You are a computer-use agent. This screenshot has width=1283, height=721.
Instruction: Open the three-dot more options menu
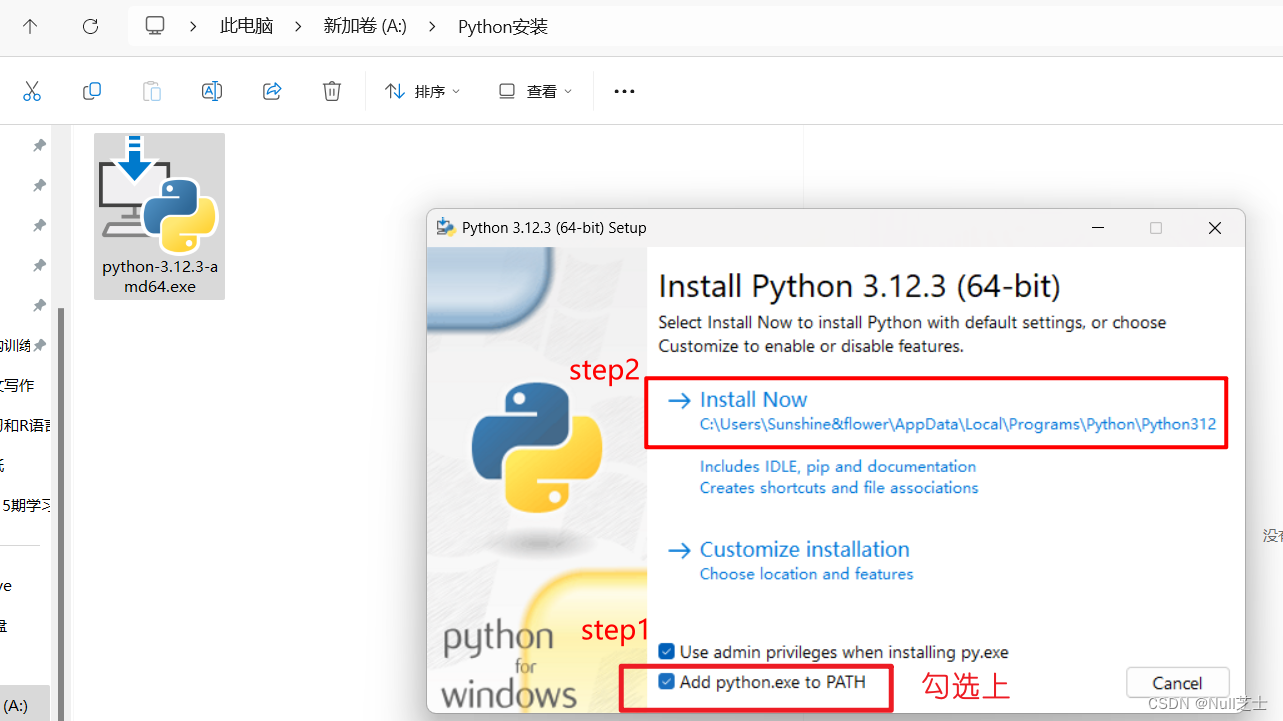(x=624, y=91)
